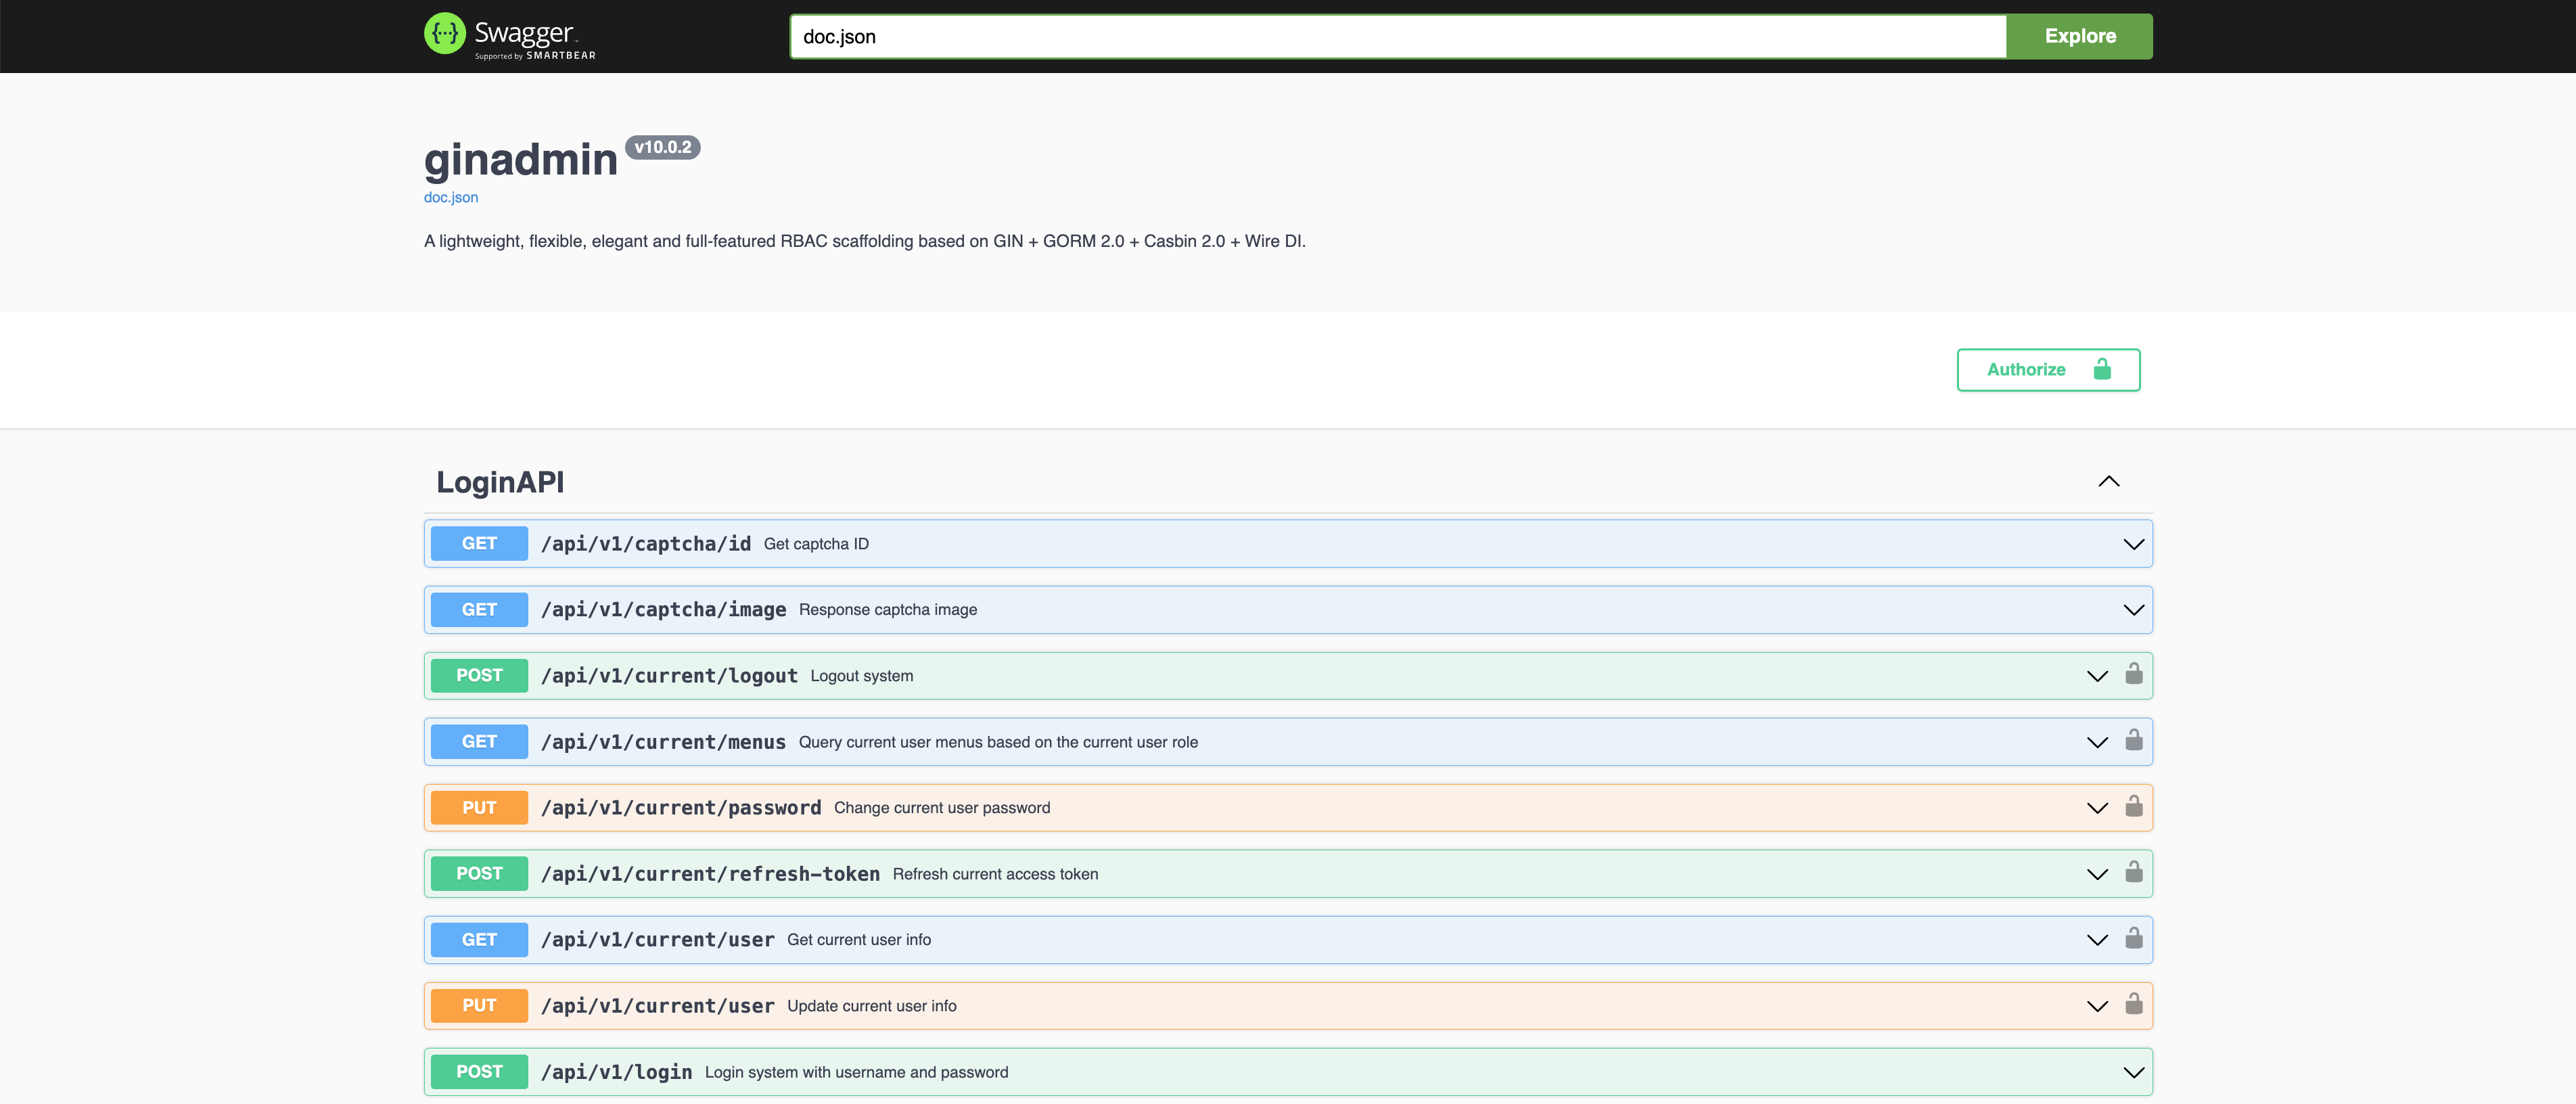Collapse the LoginAPI section
Screen dimensions: 2576x1104
coord(2108,482)
